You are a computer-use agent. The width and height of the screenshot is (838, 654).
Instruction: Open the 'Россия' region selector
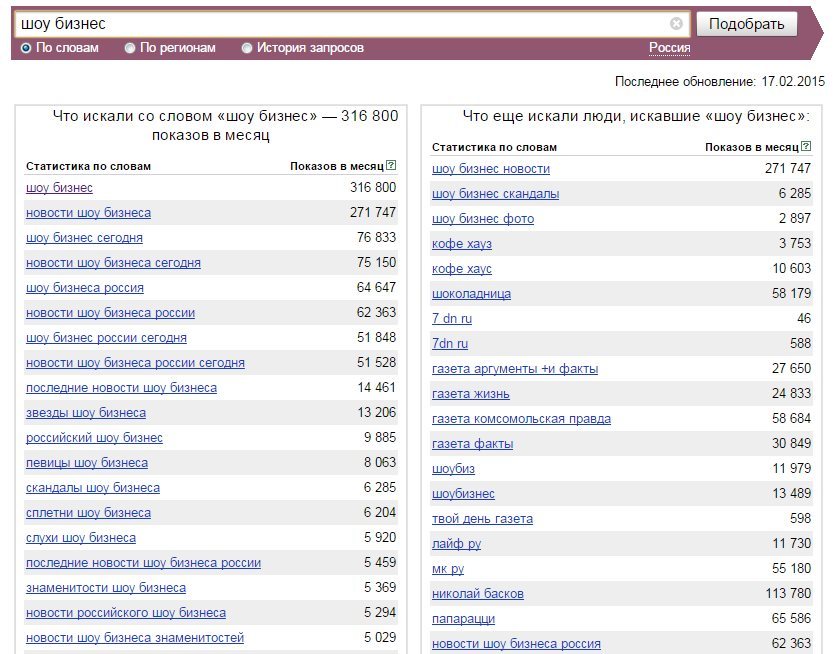[x=670, y=48]
